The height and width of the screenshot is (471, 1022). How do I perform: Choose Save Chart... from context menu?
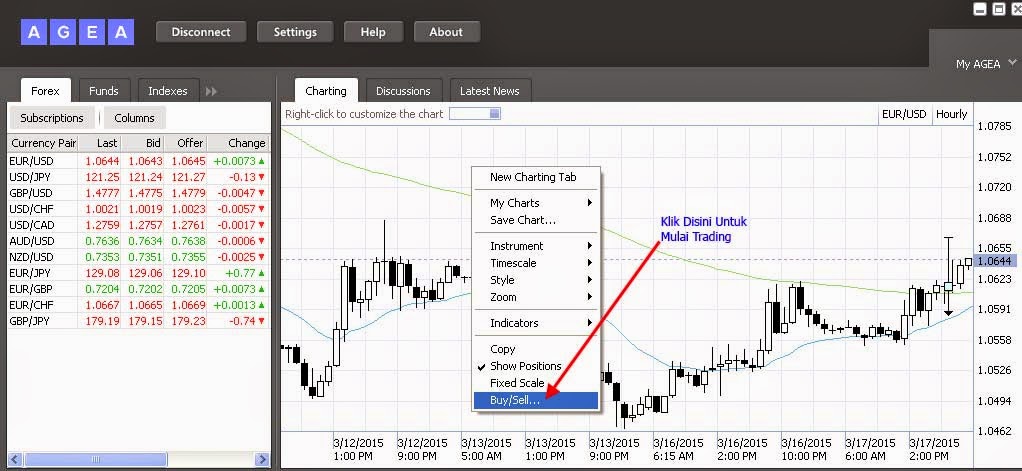tap(535, 220)
